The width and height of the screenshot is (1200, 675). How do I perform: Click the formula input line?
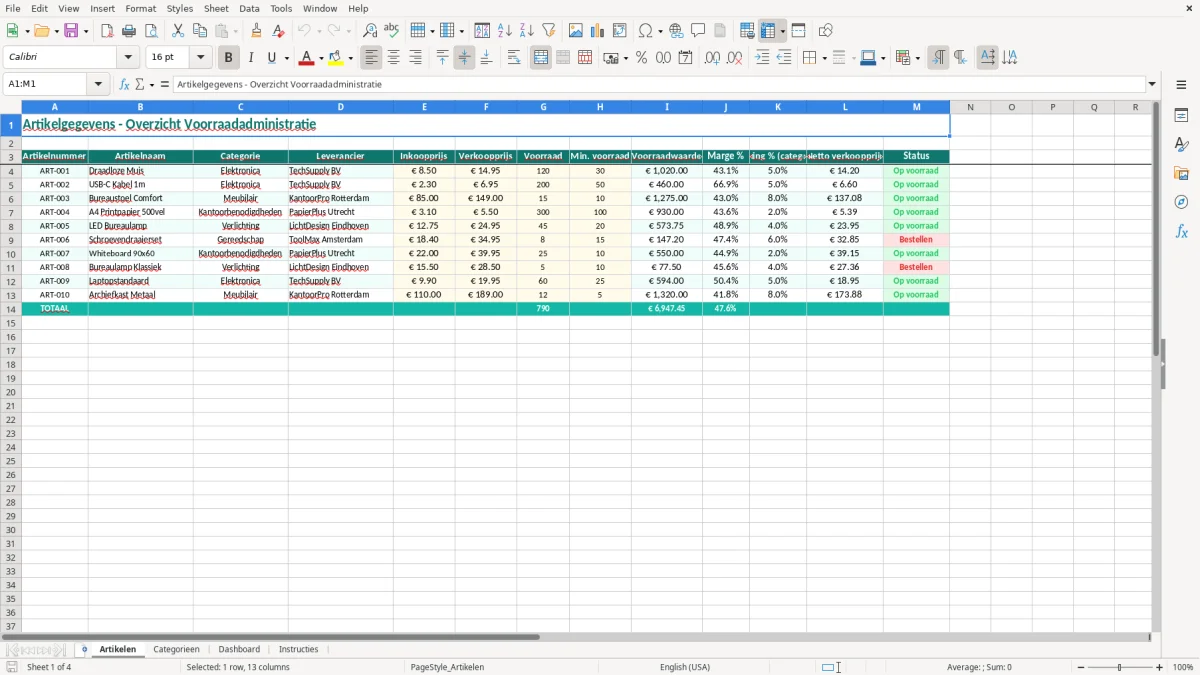(x=658, y=84)
